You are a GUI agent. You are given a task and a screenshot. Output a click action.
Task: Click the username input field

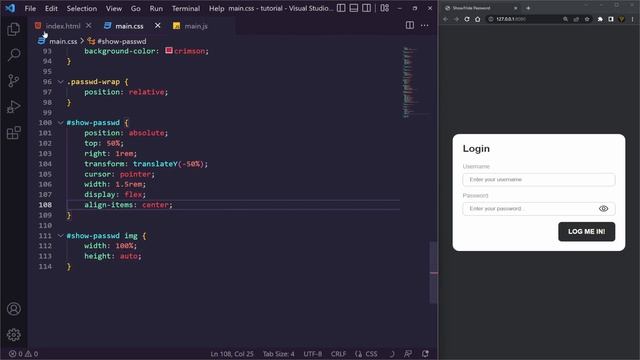pos(539,180)
